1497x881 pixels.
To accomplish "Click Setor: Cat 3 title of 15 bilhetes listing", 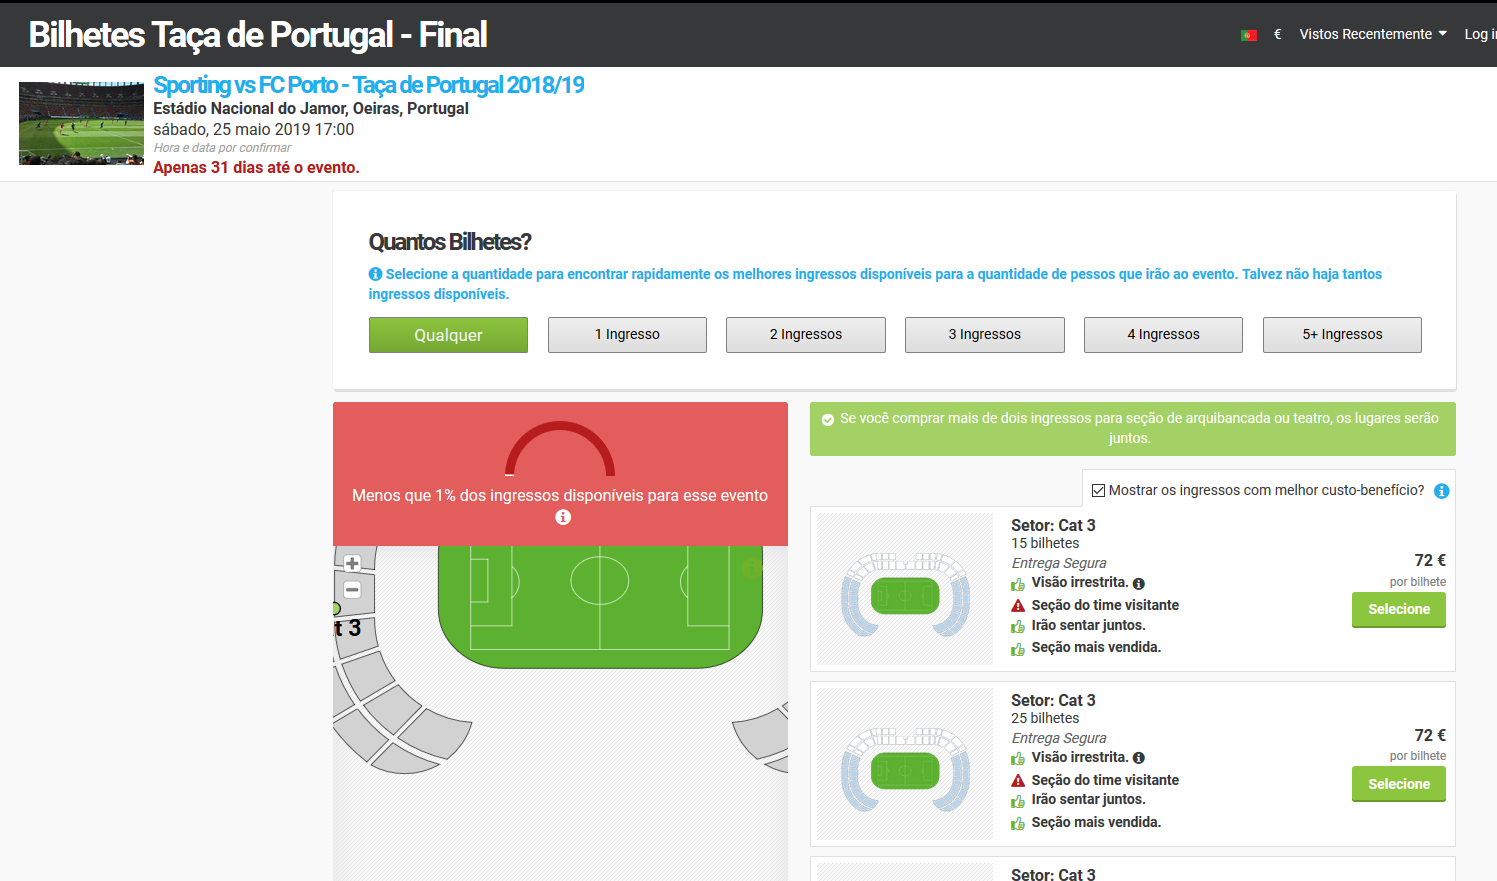I will tap(1053, 525).
